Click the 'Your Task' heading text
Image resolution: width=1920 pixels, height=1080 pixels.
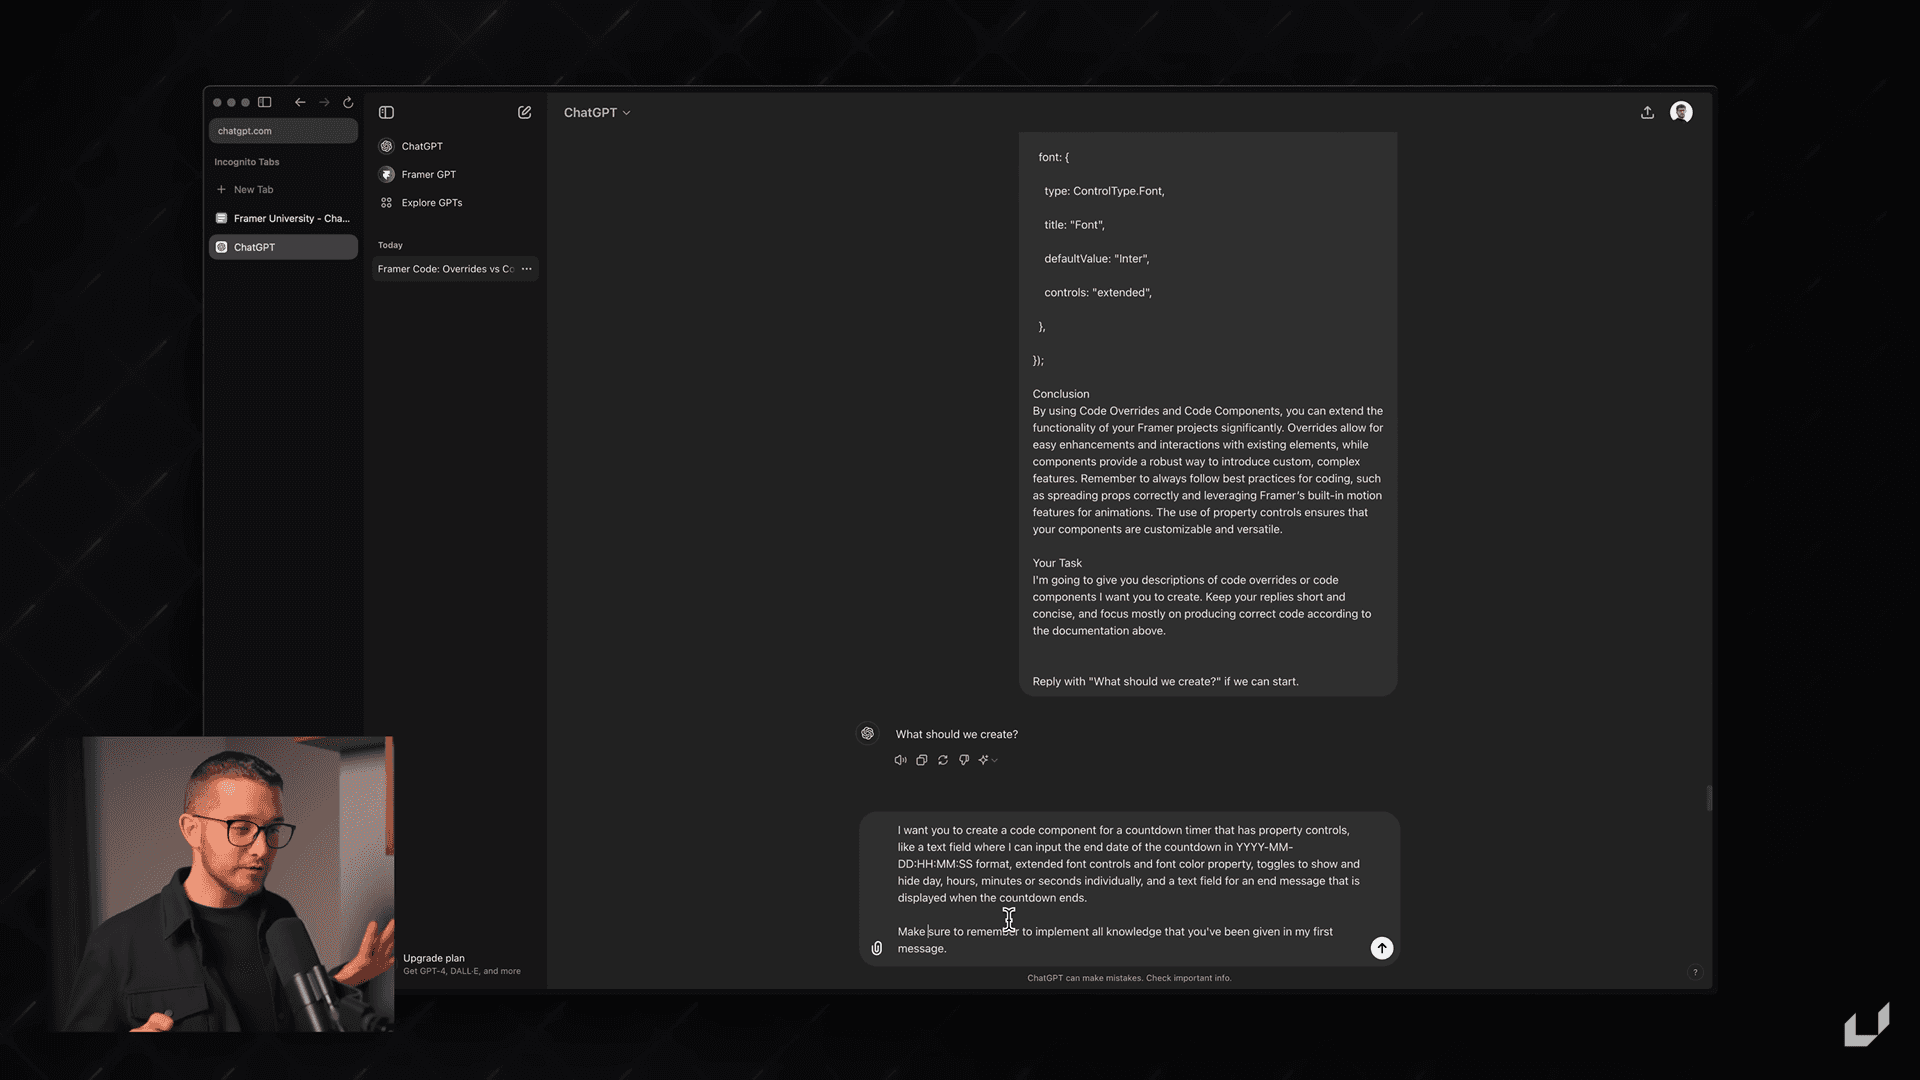(1057, 563)
